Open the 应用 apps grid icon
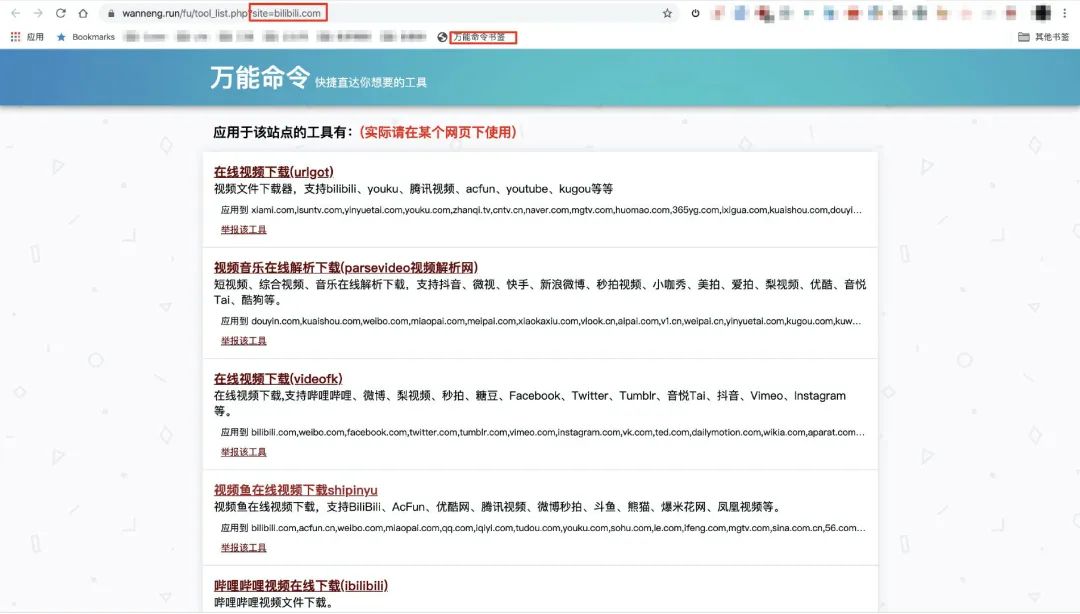1080x614 pixels. coord(17,36)
